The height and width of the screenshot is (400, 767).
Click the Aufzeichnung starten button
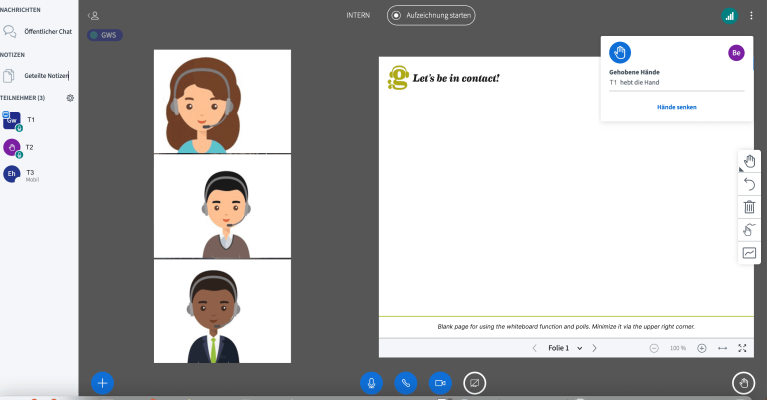coord(431,16)
